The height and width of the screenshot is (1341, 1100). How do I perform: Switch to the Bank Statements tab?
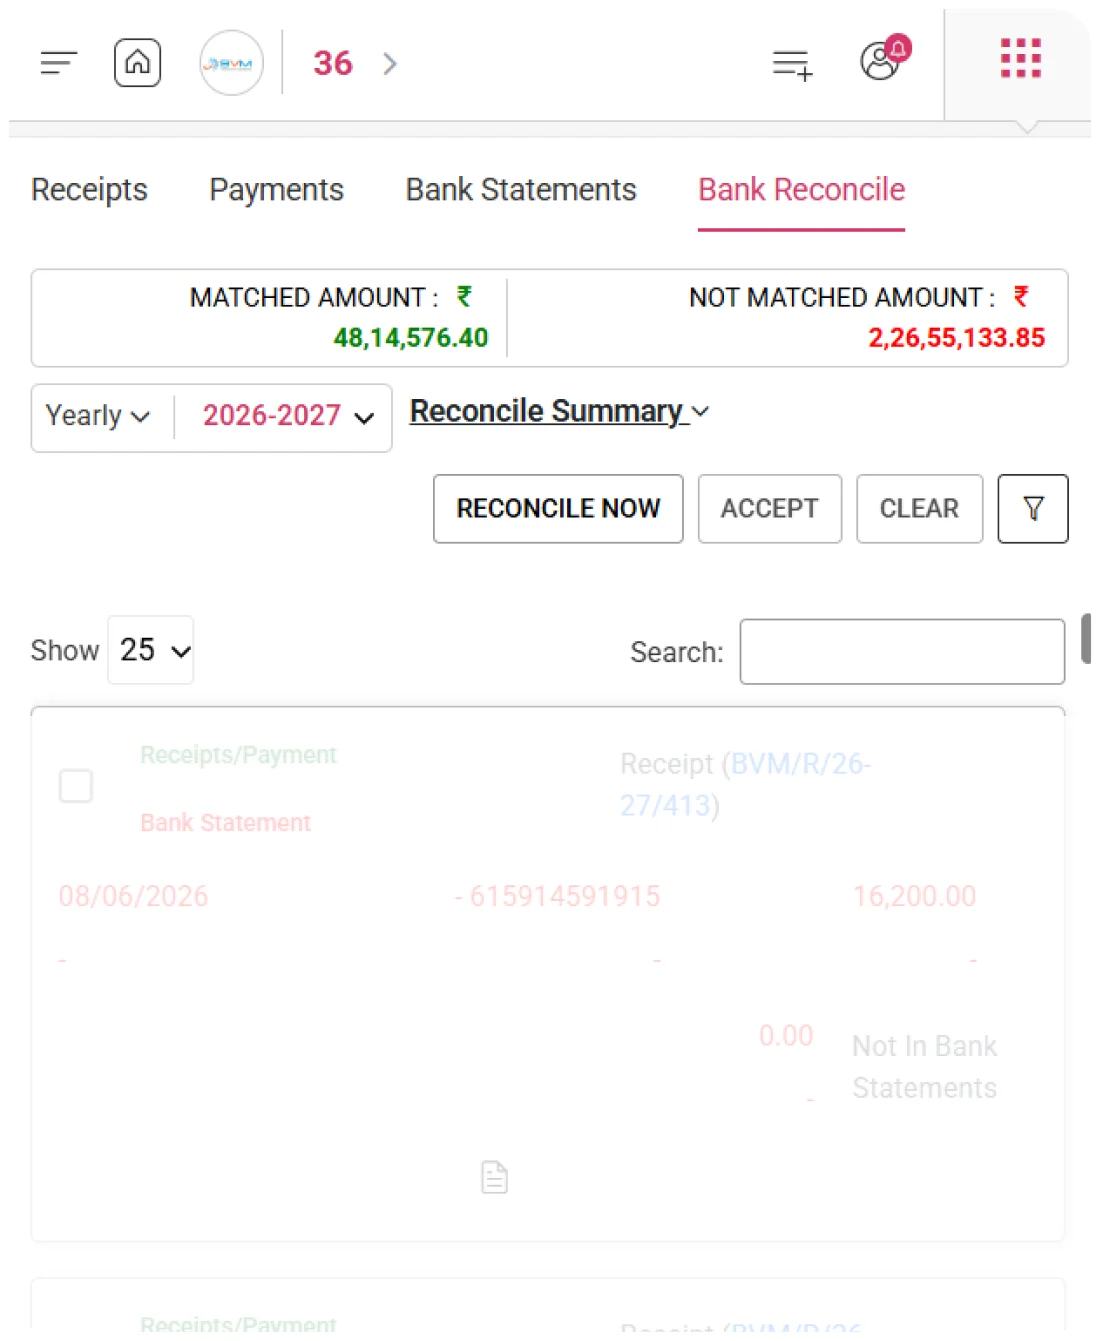521,190
